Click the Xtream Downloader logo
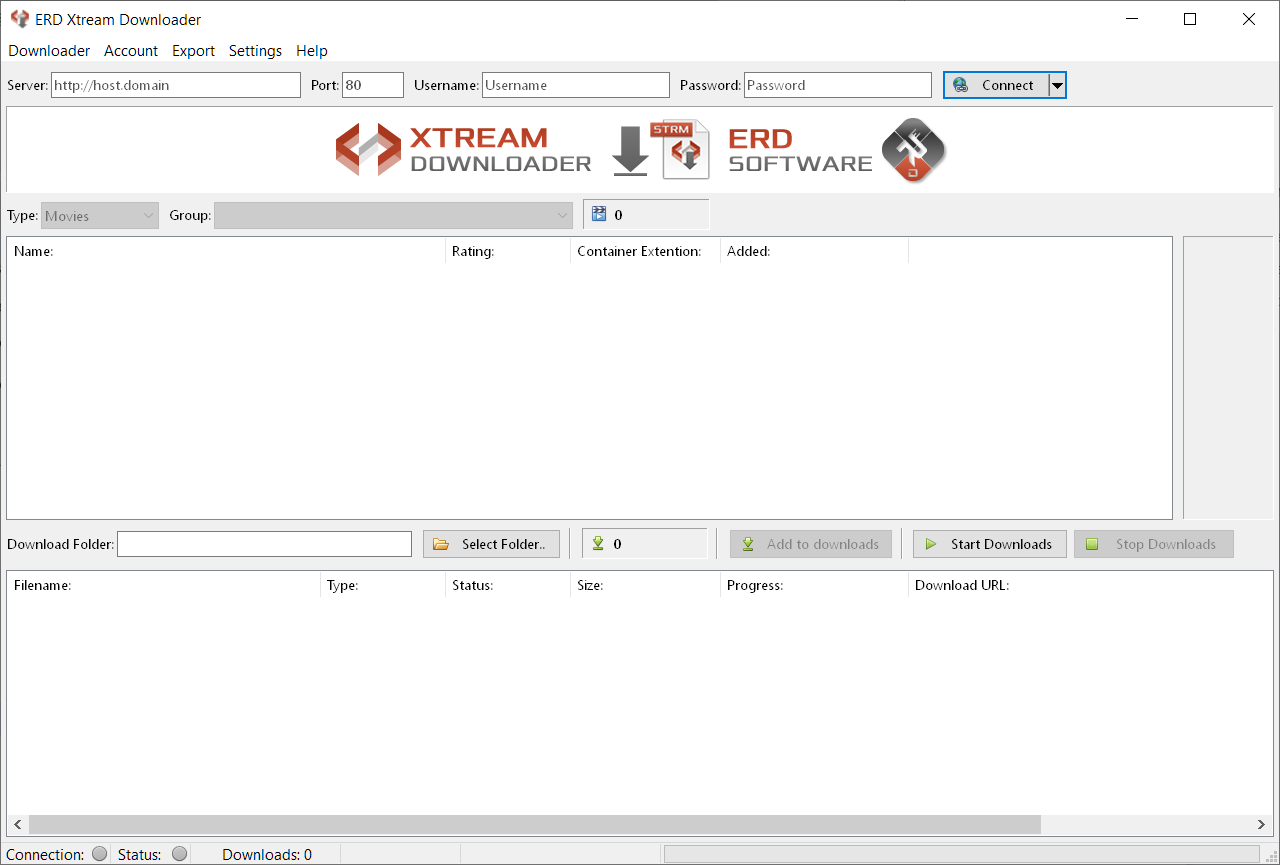 click(463, 150)
